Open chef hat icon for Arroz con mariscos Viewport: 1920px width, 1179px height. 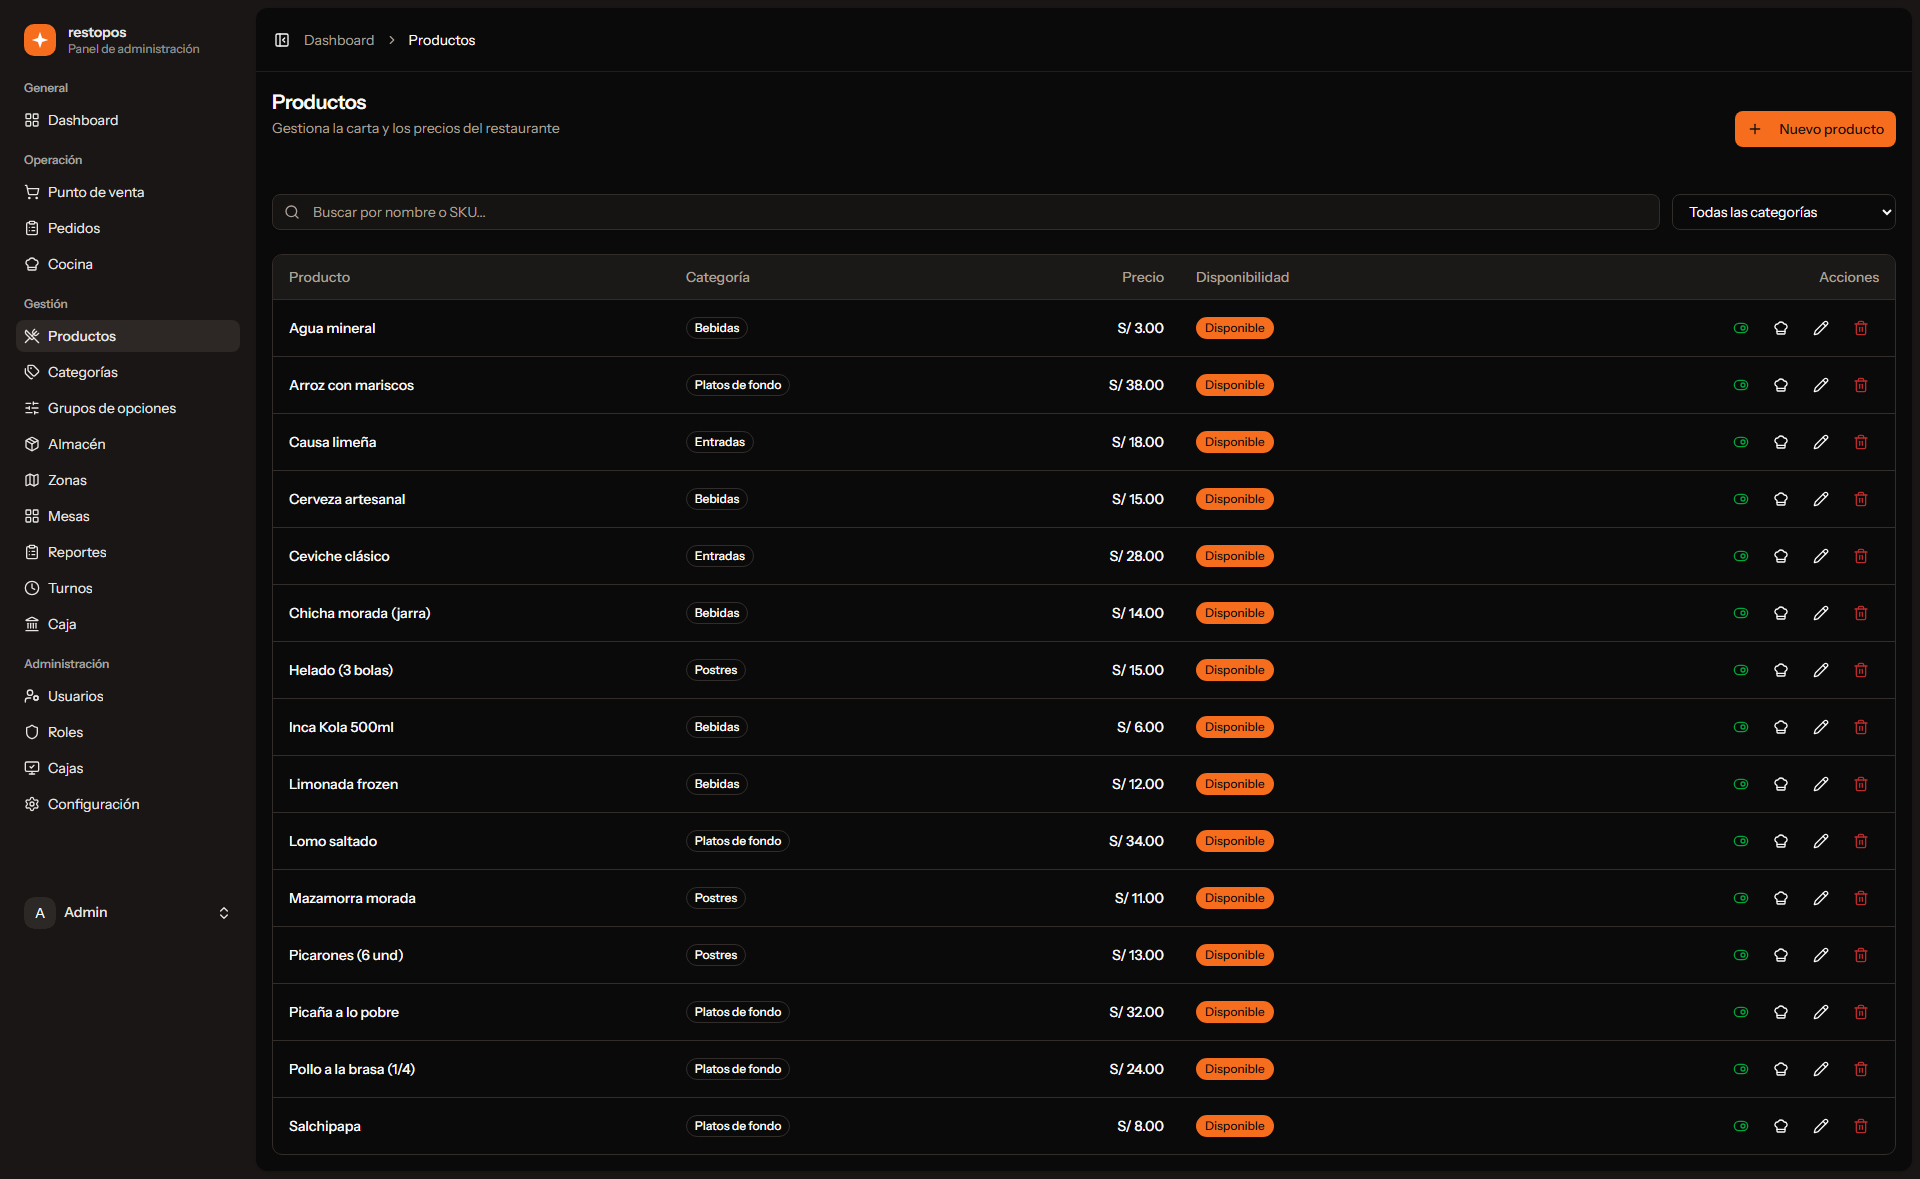click(1781, 385)
